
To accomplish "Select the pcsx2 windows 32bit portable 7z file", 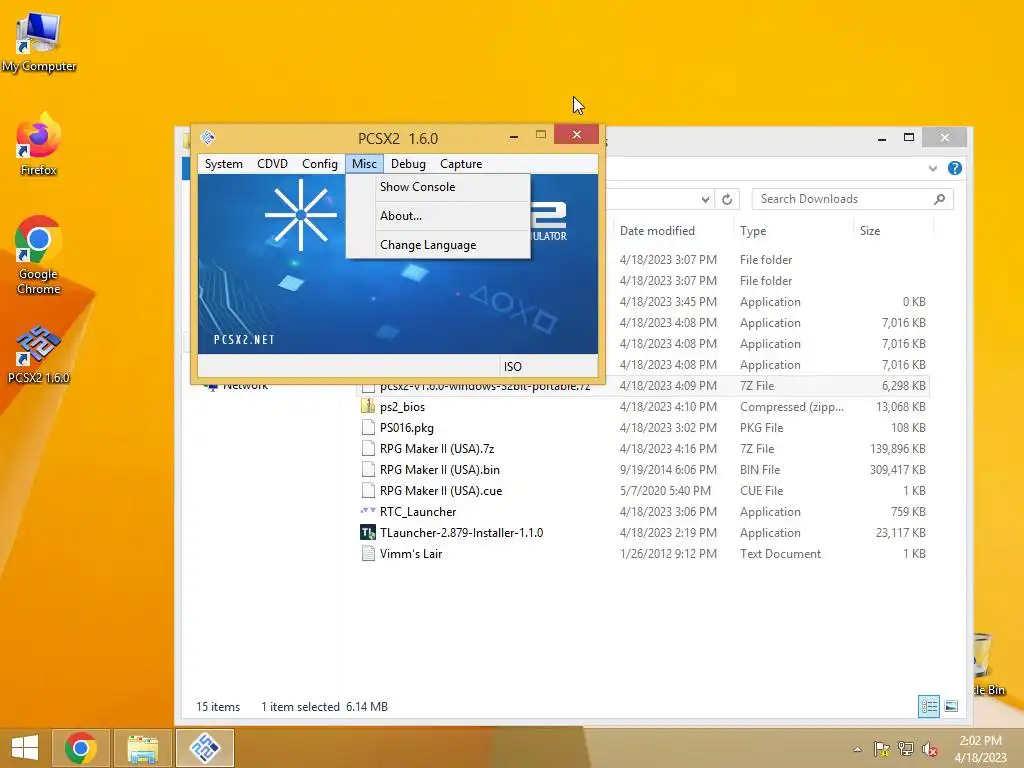I will coord(485,387).
